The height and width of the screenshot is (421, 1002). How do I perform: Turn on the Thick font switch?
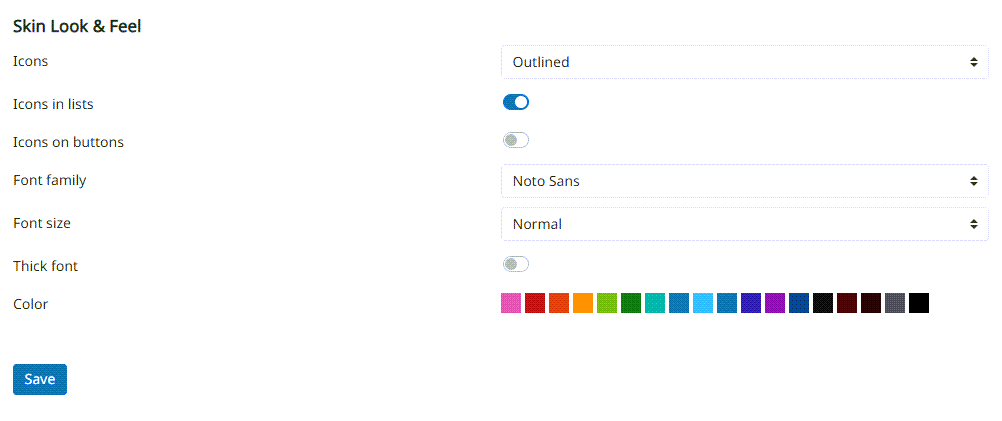tap(515, 264)
